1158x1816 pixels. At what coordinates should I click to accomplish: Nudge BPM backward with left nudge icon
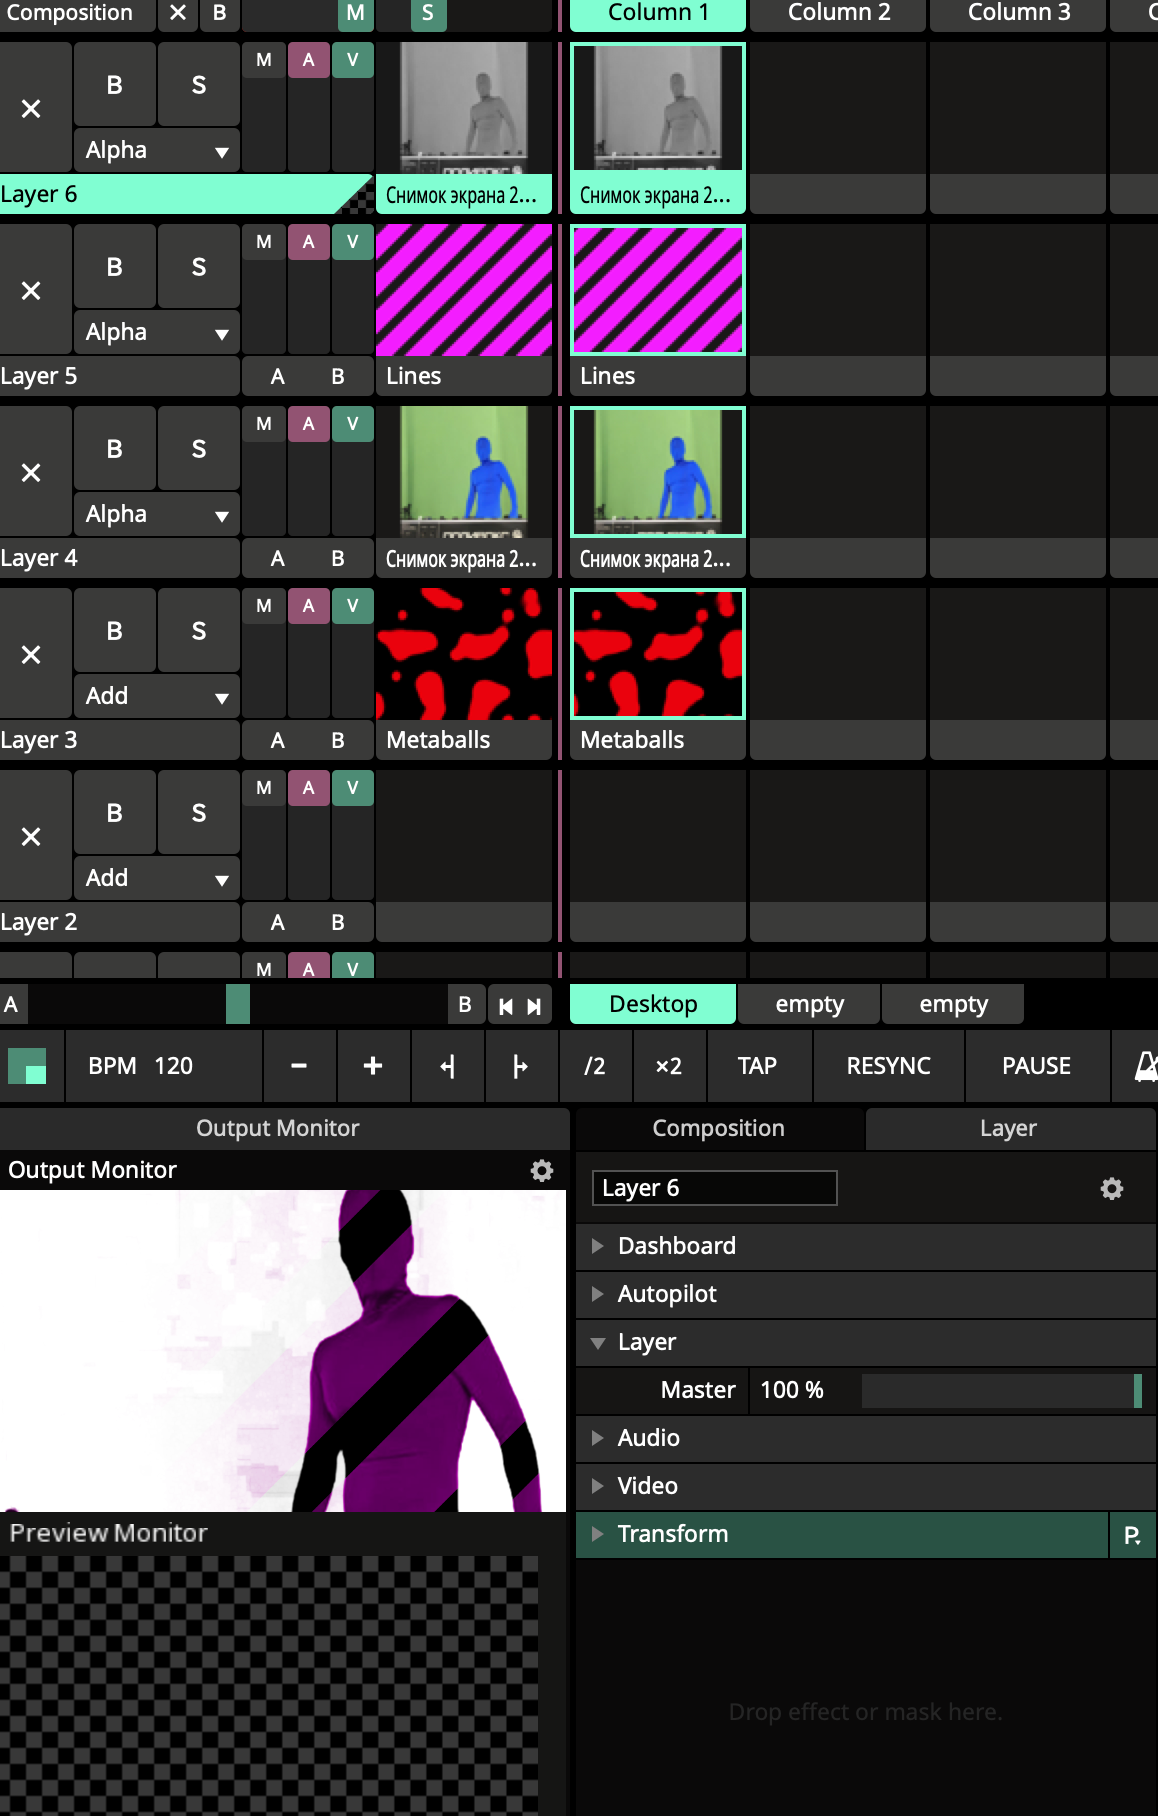(447, 1066)
